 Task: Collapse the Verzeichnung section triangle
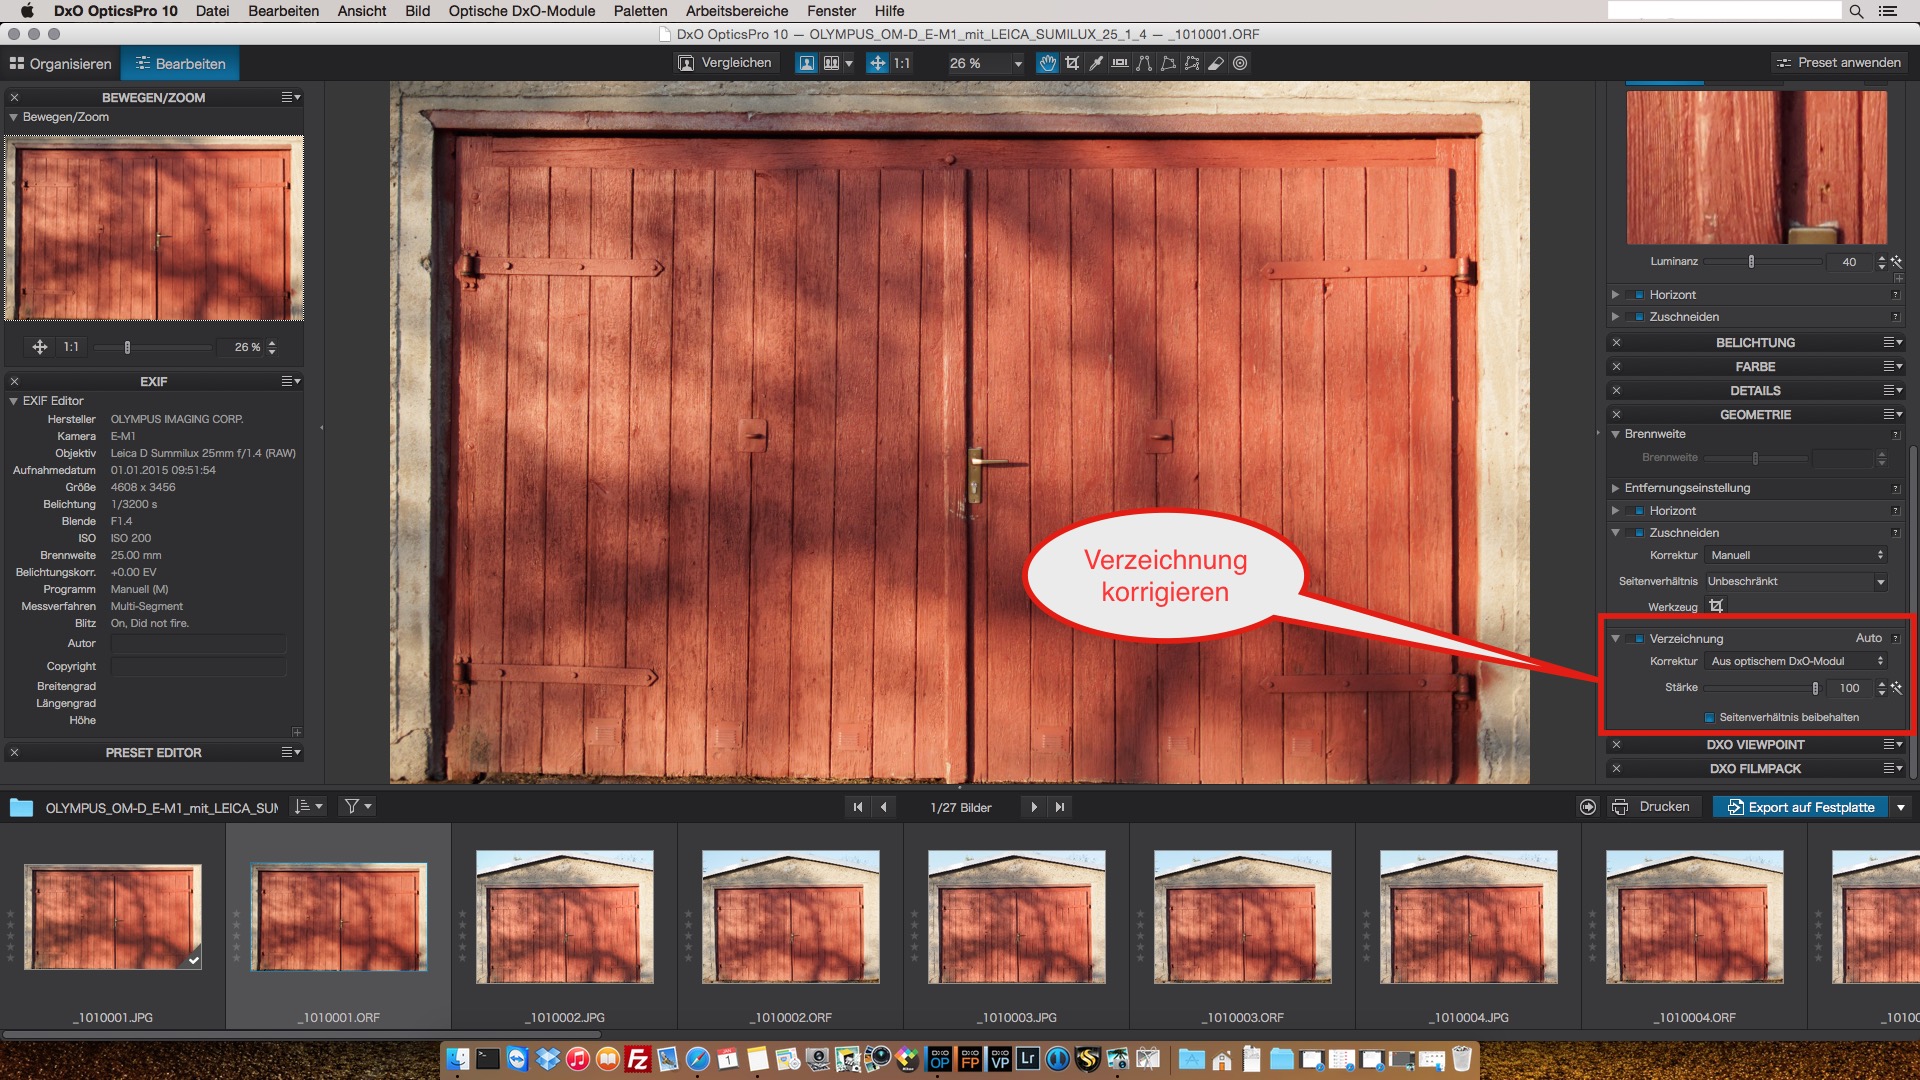1615,638
